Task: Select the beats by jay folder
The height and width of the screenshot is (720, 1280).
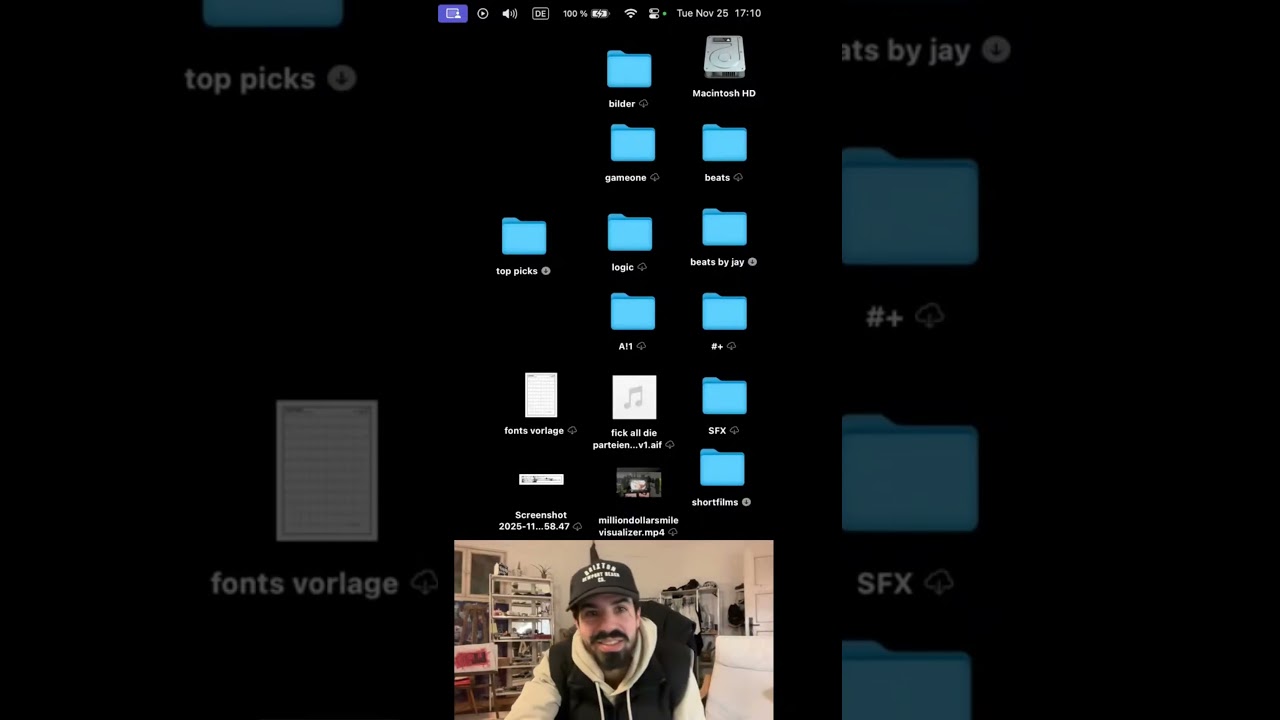Action: [724, 228]
